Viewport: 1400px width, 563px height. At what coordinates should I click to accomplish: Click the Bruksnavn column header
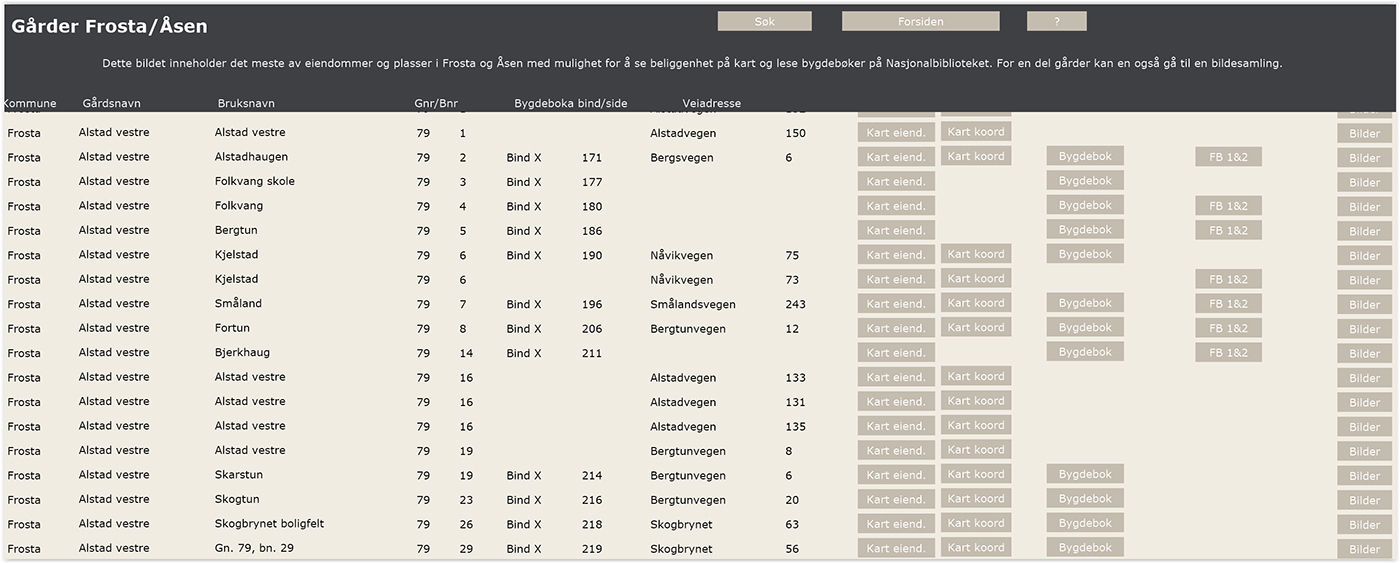tap(246, 103)
